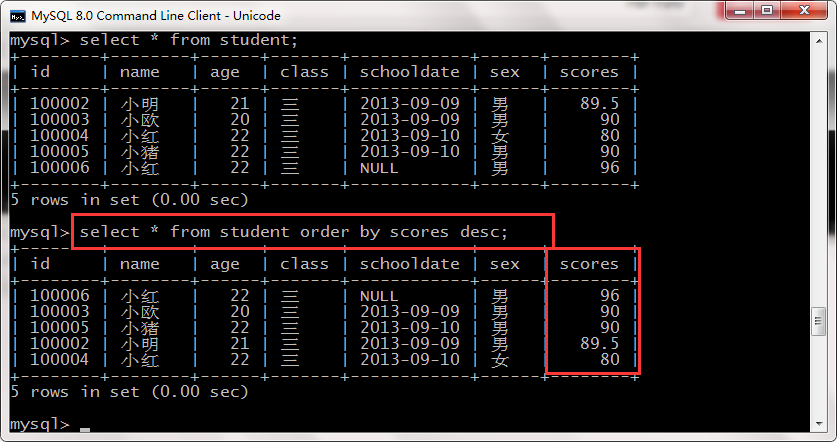
Task: Click name 小猪 in the first table
Action: 139,152
